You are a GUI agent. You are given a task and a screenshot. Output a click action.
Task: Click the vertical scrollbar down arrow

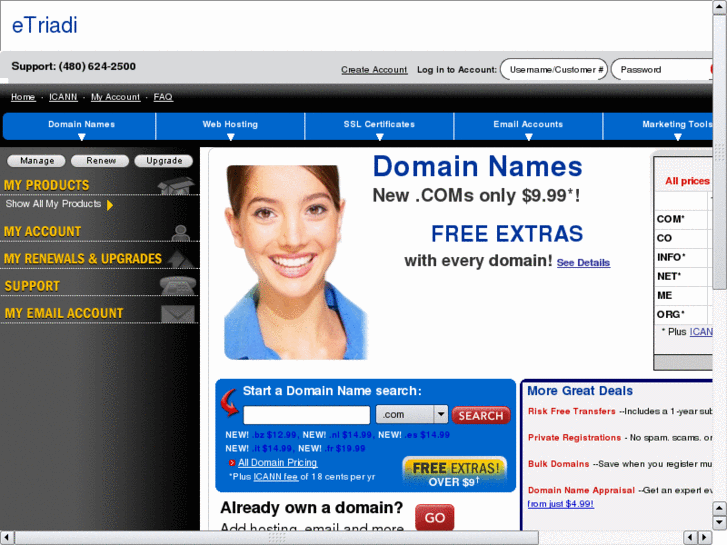[x=720, y=522]
